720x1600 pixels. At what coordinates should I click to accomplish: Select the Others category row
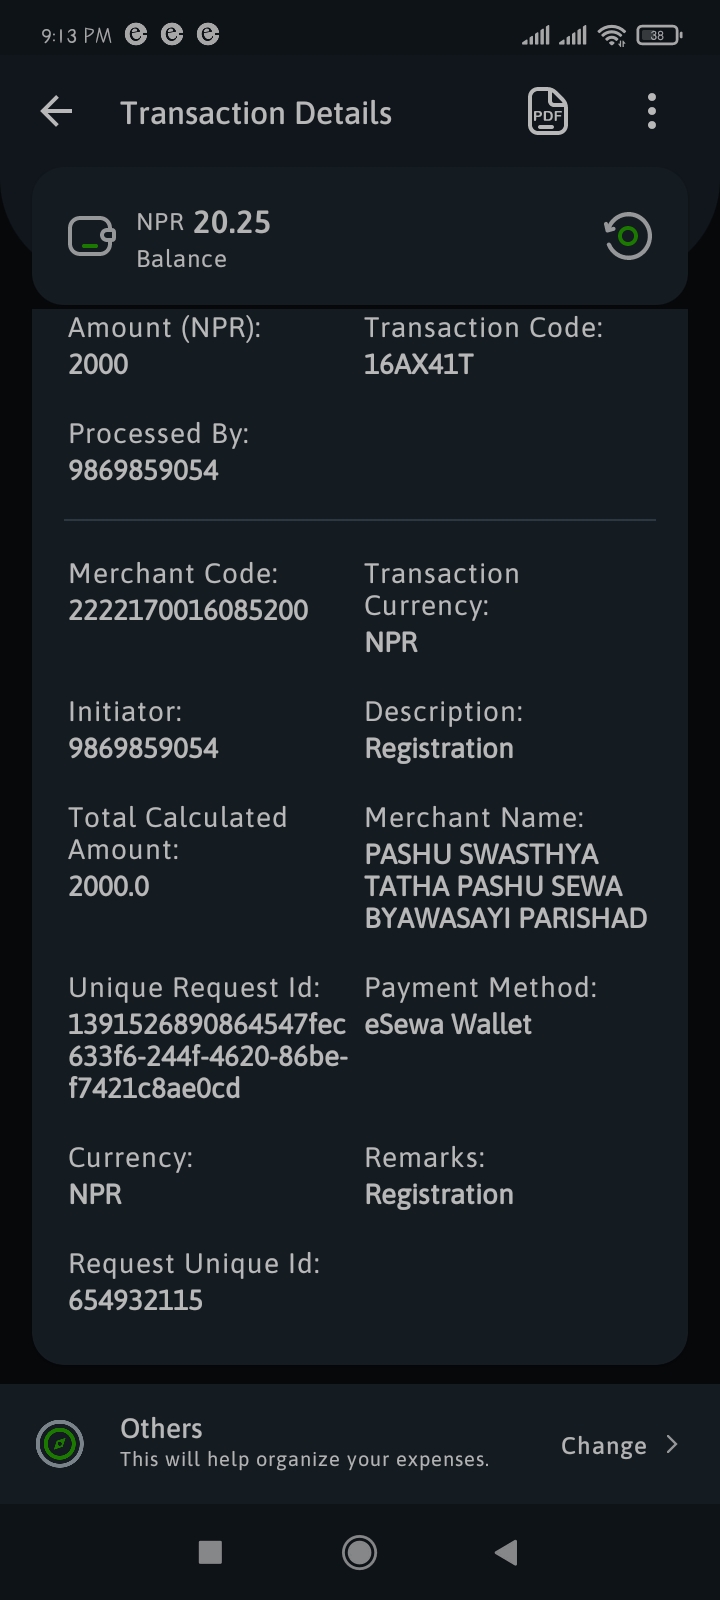pyautogui.click(x=360, y=1444)
